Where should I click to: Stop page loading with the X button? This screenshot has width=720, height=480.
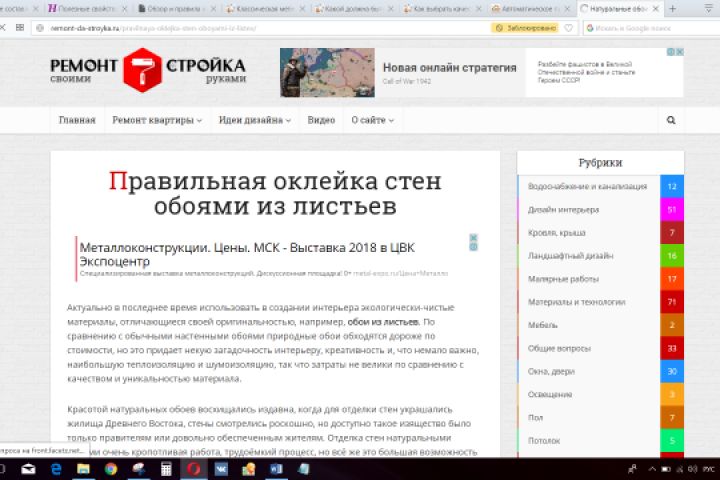(2, 28)
